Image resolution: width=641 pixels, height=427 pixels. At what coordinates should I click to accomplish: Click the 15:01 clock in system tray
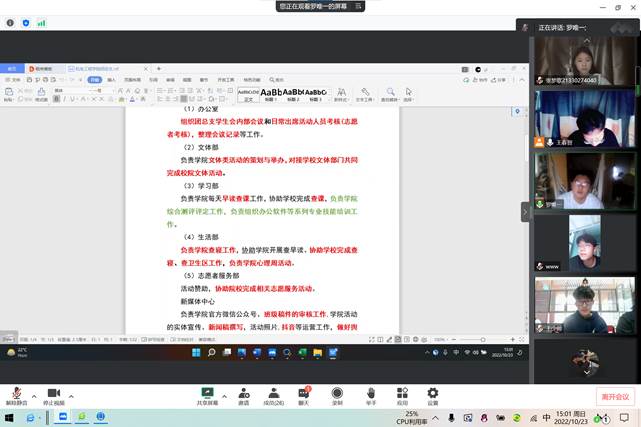click(571, 418)
